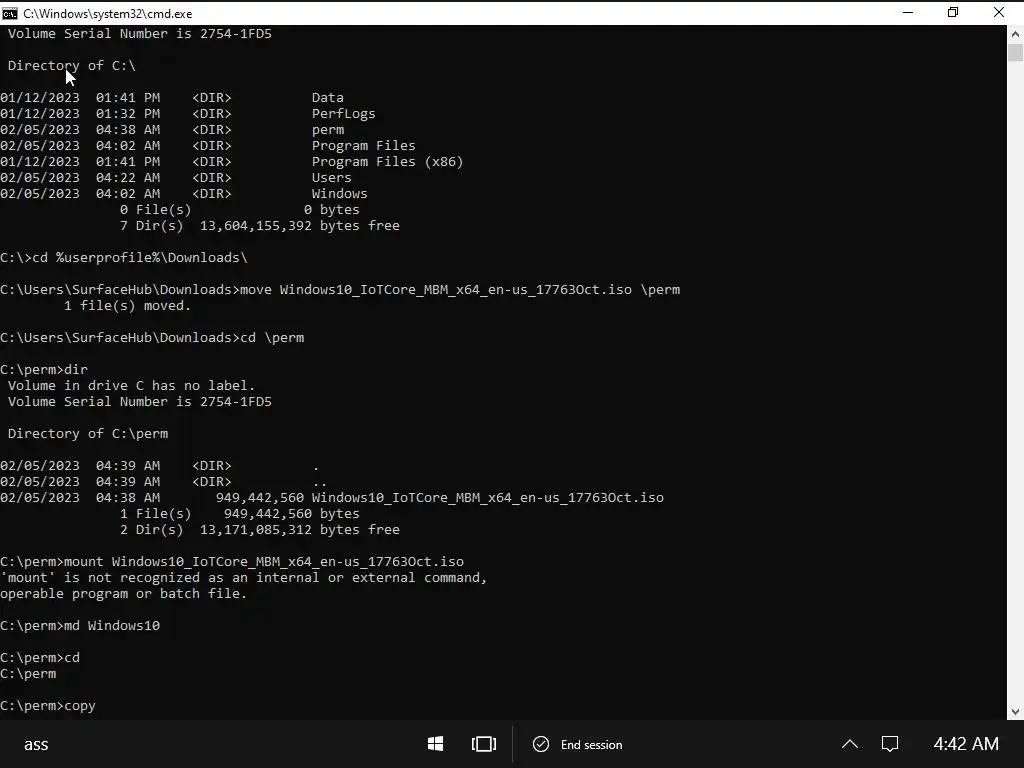
Task: Click the 'perm' directory entry in C:\ listing
Action: [x=328, y=129]
